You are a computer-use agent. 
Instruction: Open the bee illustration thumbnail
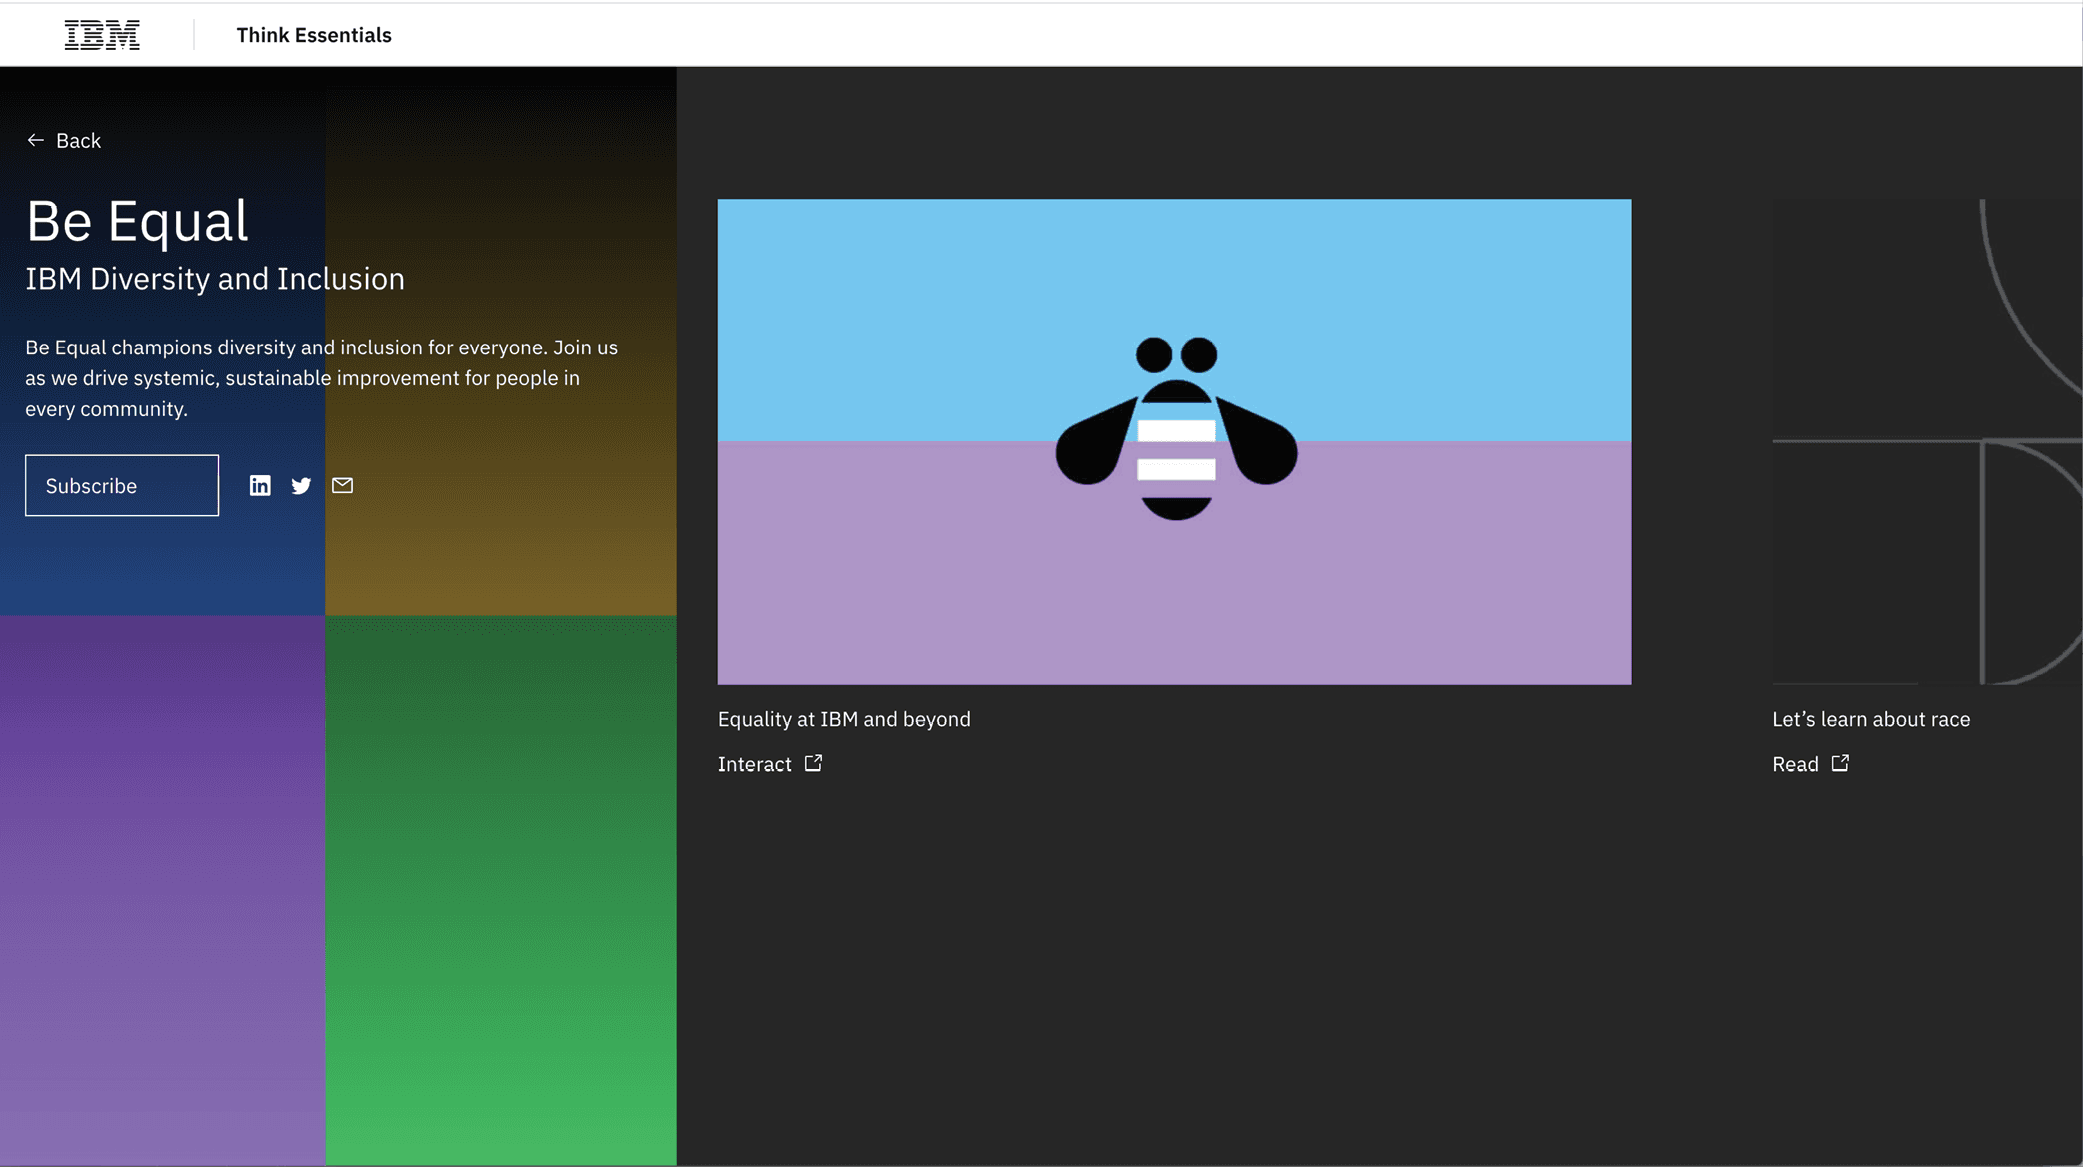click(1174, 441)
